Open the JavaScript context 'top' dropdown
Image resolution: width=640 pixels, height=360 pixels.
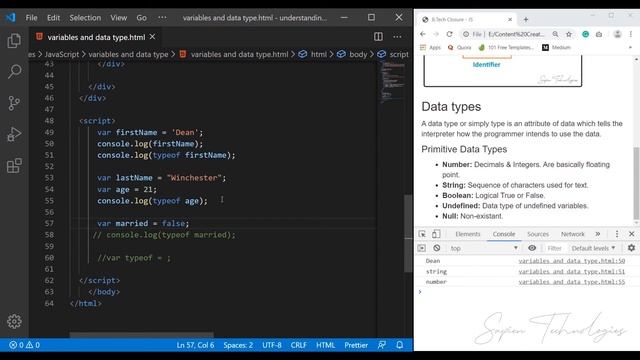point(484,248)
